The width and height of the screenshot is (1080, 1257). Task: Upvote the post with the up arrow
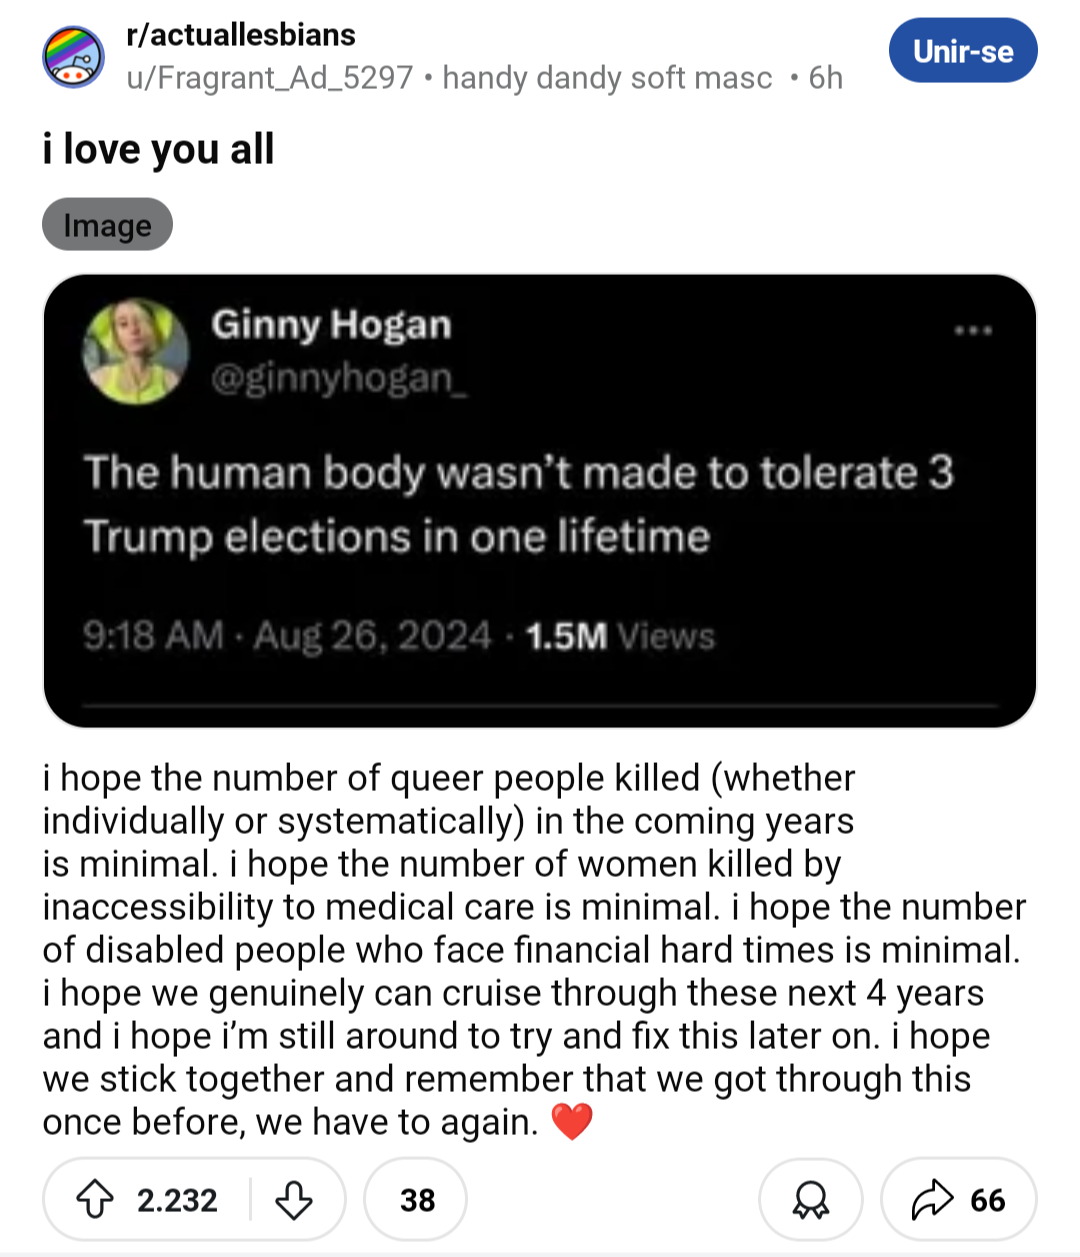[x=95, y=1199]
